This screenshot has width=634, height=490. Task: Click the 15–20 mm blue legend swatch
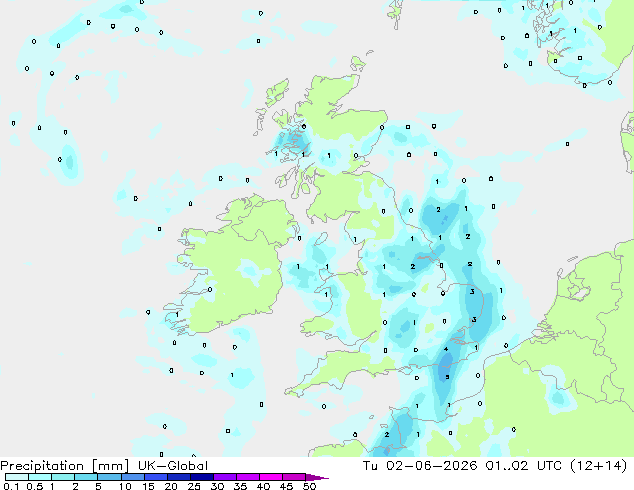[x=156, y=477]
